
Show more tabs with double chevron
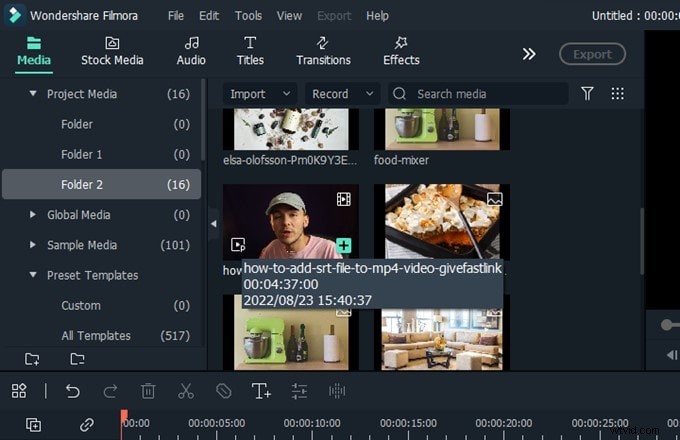click(529, 54)
